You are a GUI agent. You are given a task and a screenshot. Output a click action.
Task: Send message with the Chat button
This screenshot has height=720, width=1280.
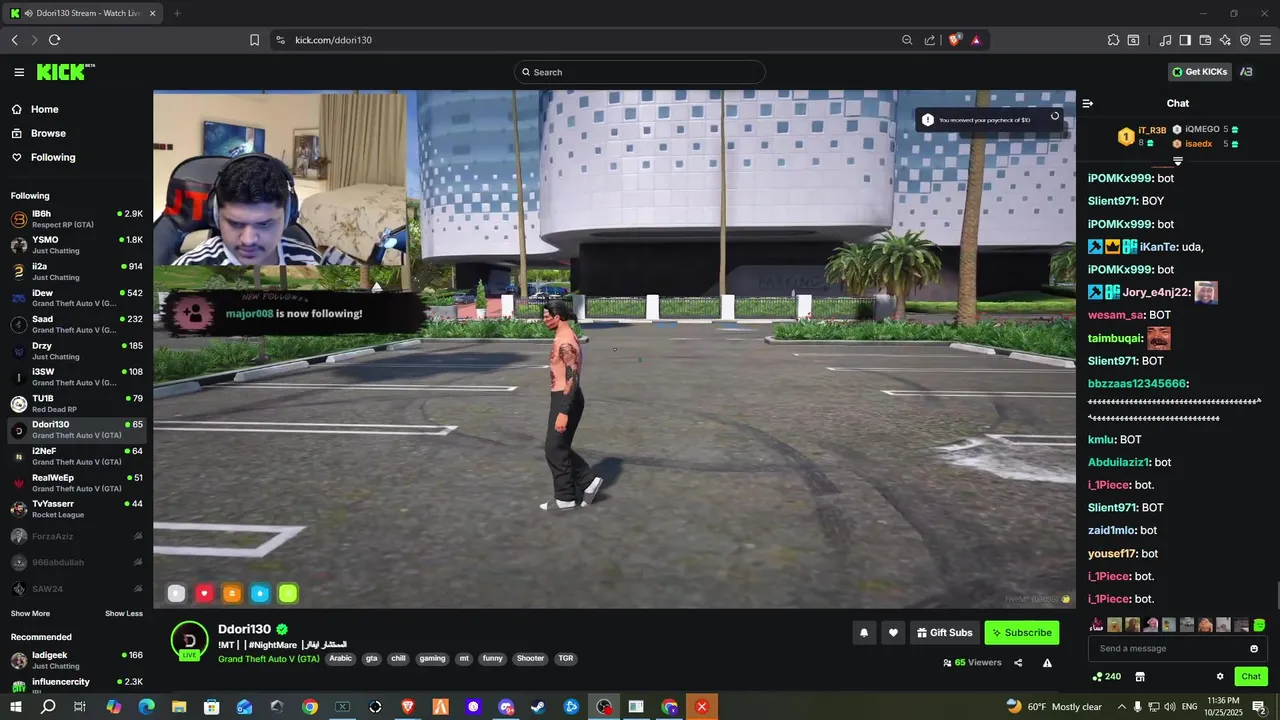coord(1251,676)
